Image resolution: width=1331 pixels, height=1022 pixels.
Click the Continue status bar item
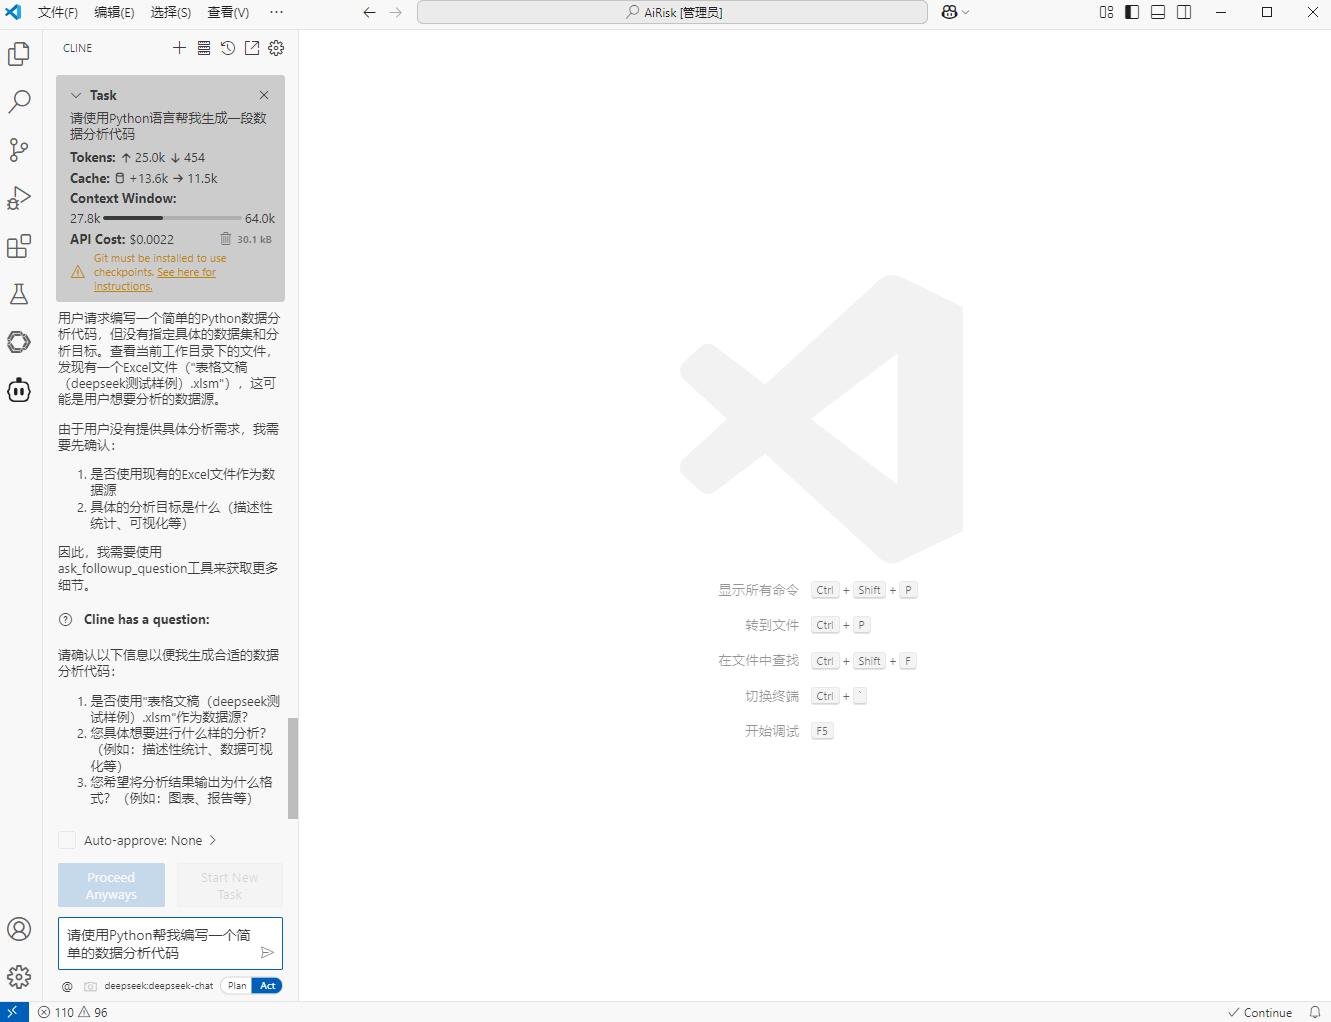tap(1260, 1012)
